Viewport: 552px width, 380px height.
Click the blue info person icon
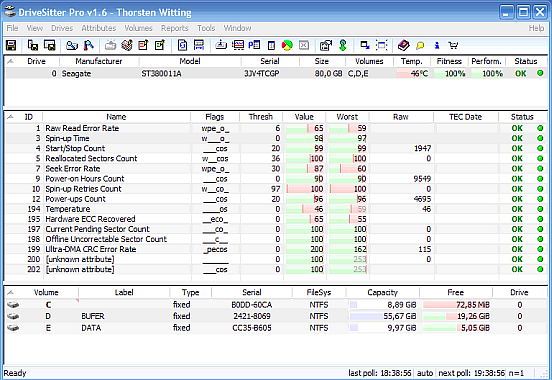point(437,45)
